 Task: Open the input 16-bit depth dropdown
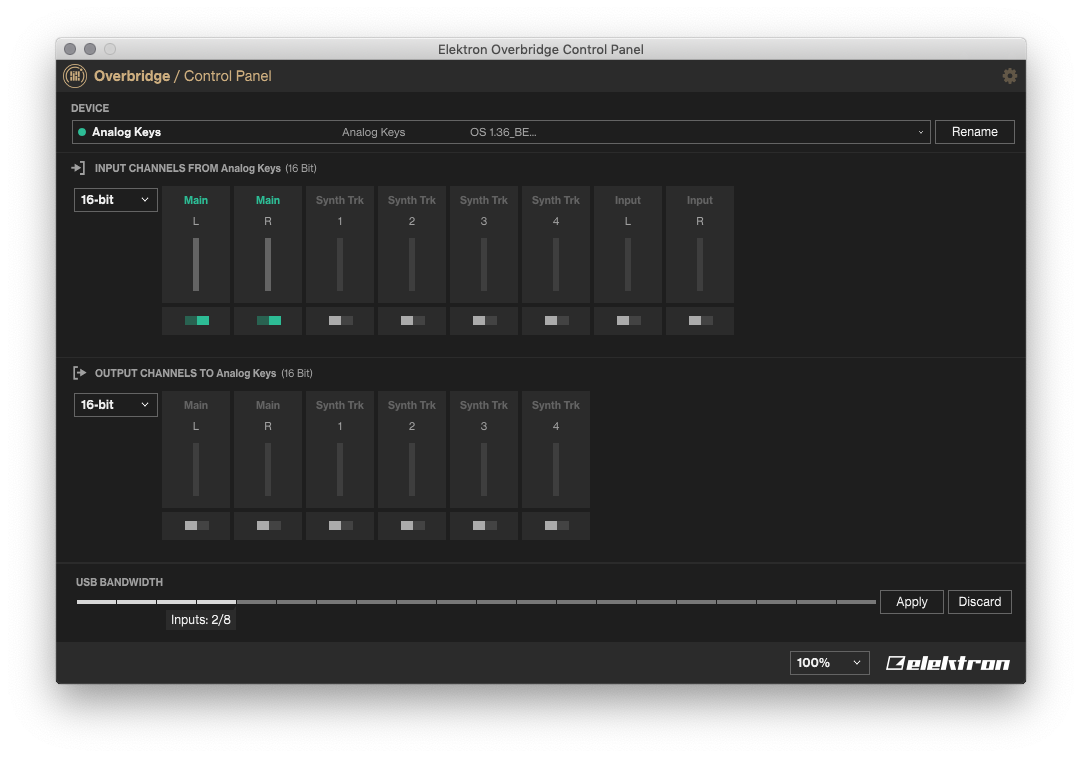[x=115, y=200]
